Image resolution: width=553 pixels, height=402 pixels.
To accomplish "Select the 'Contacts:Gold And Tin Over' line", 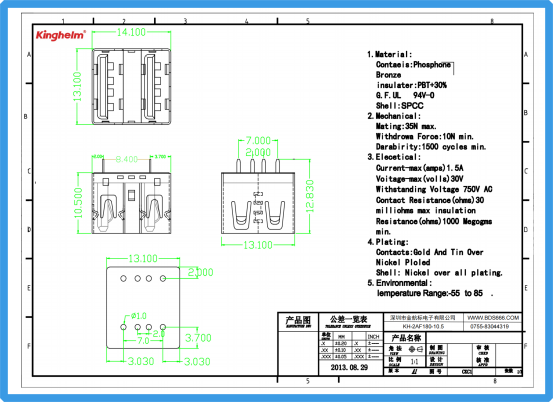I will tap(430, 252).
